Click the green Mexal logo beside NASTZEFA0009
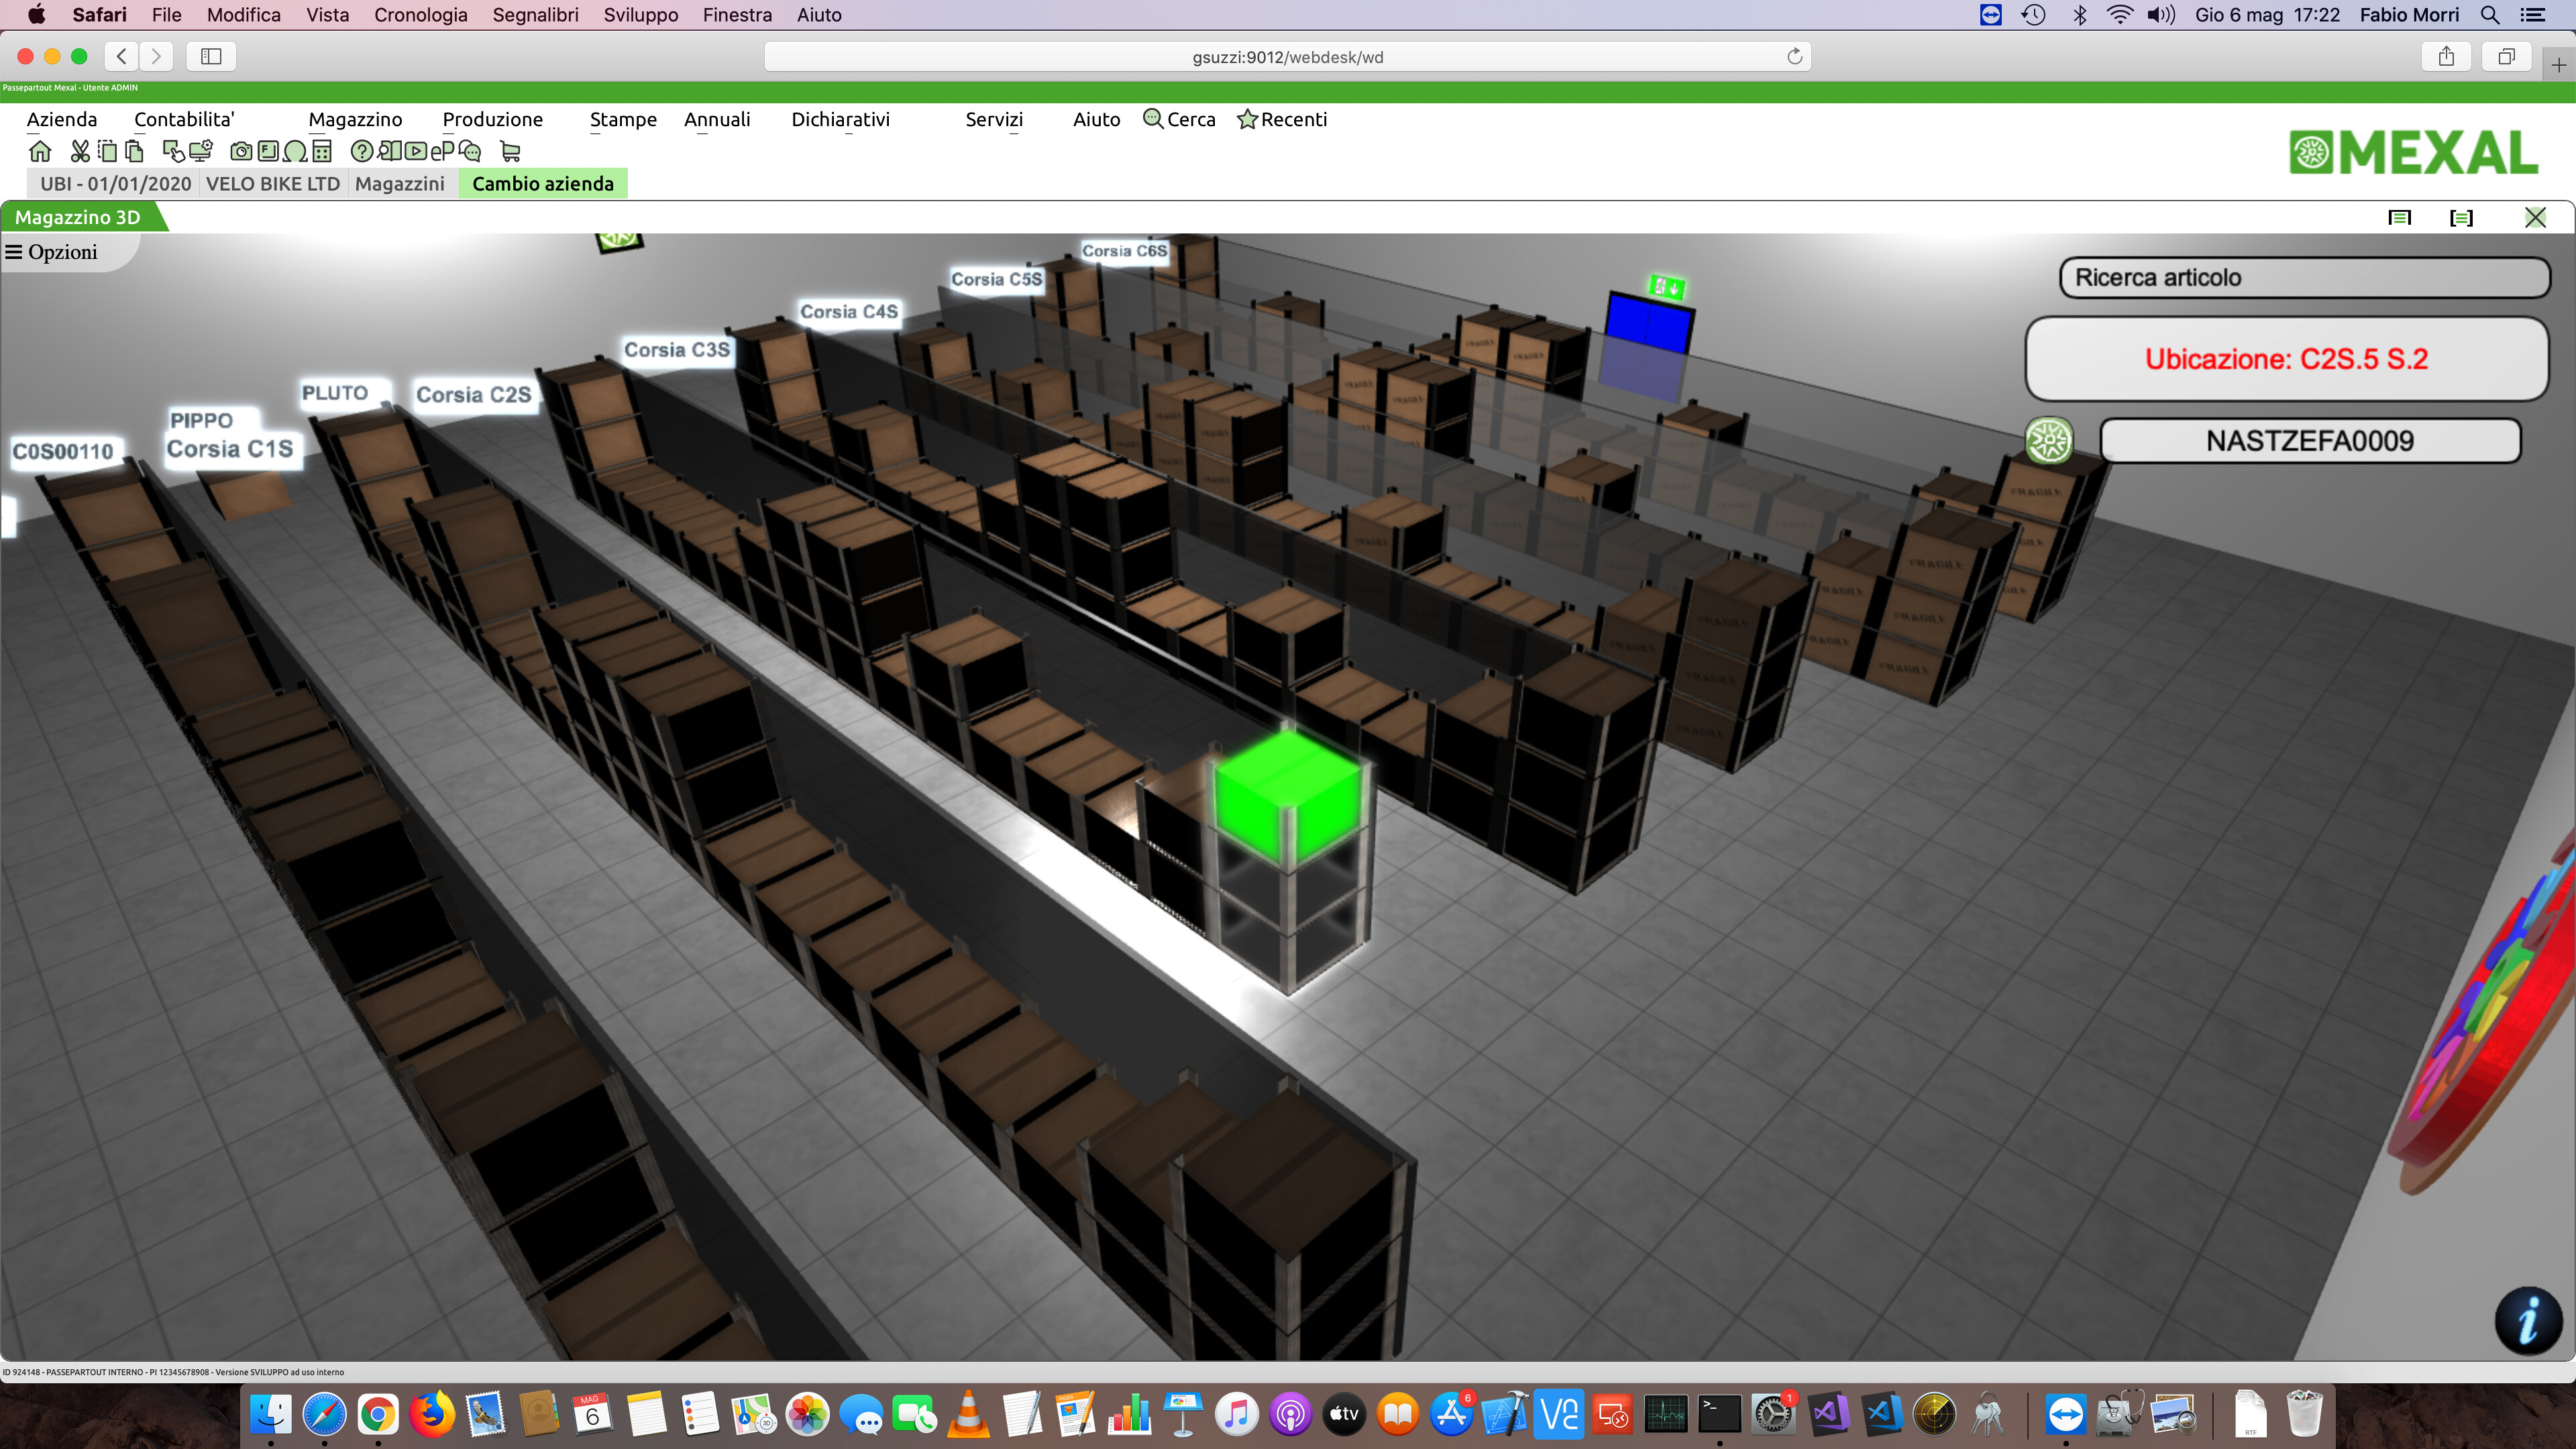The height and width of the screenshot is (1449, 2576). [2048, 440]
